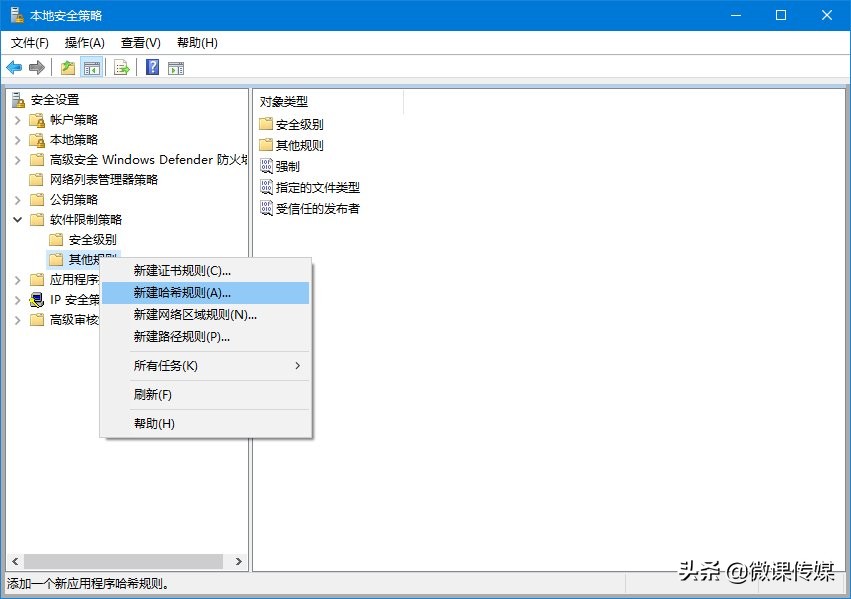Click the Export list toolbar icon
Image resolution: width=851 pixels, height=599 pixels.
coord(122,68)
